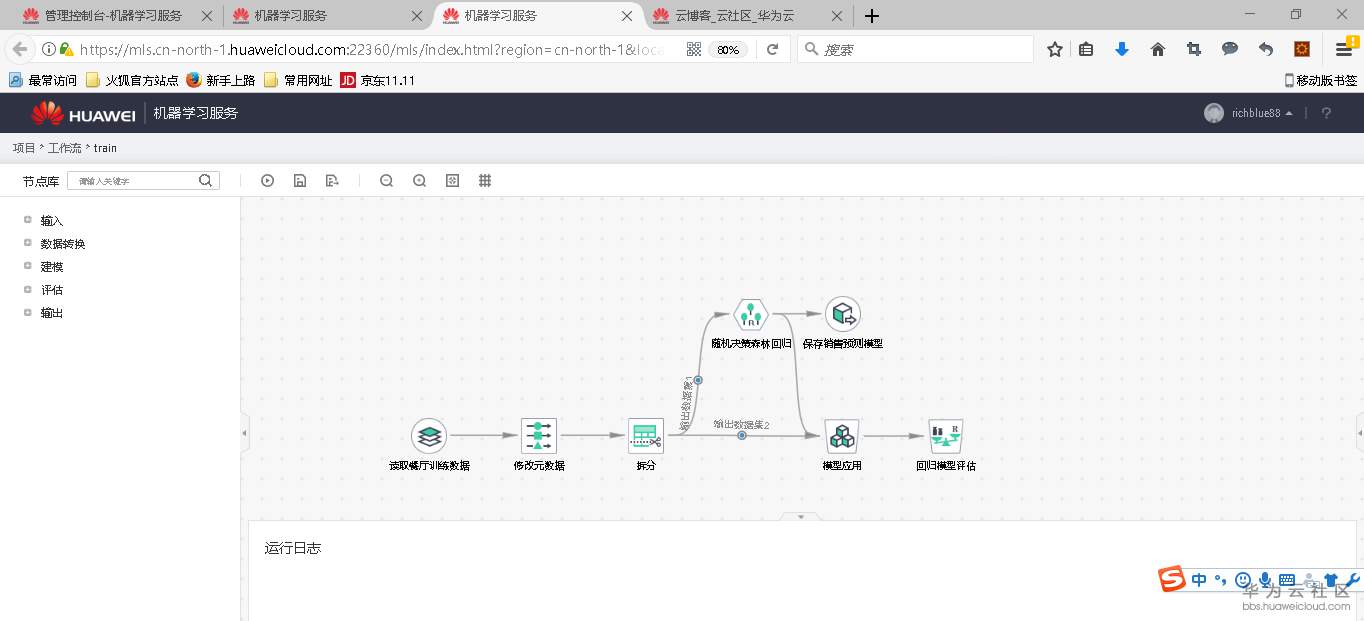Run the workflow using the play icon
Viewport: 1364px width, 621px height.
(x=267, y=180)
